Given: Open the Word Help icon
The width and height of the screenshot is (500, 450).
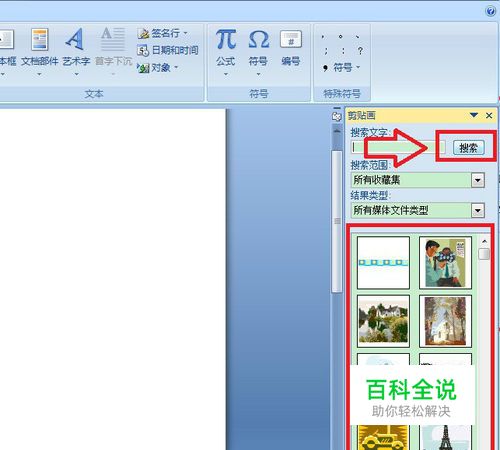Looking at the screenshot, I should pos(490,11).
